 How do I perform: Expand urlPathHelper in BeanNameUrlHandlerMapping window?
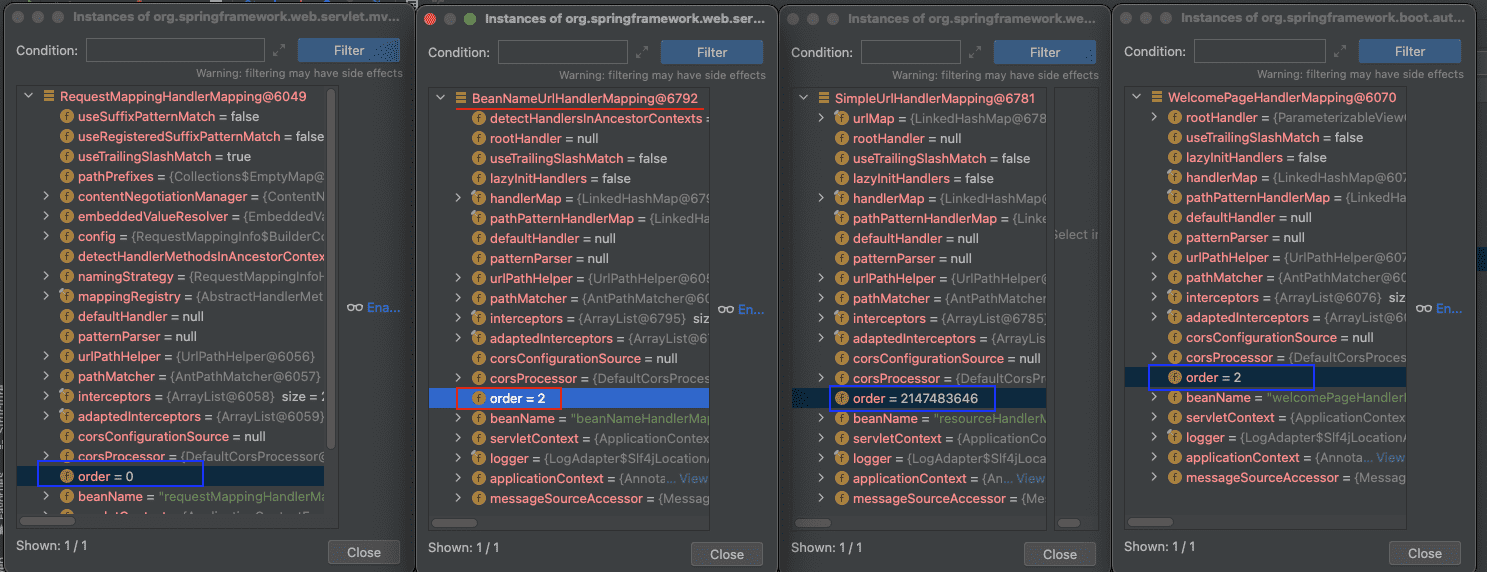click(458, 278)
